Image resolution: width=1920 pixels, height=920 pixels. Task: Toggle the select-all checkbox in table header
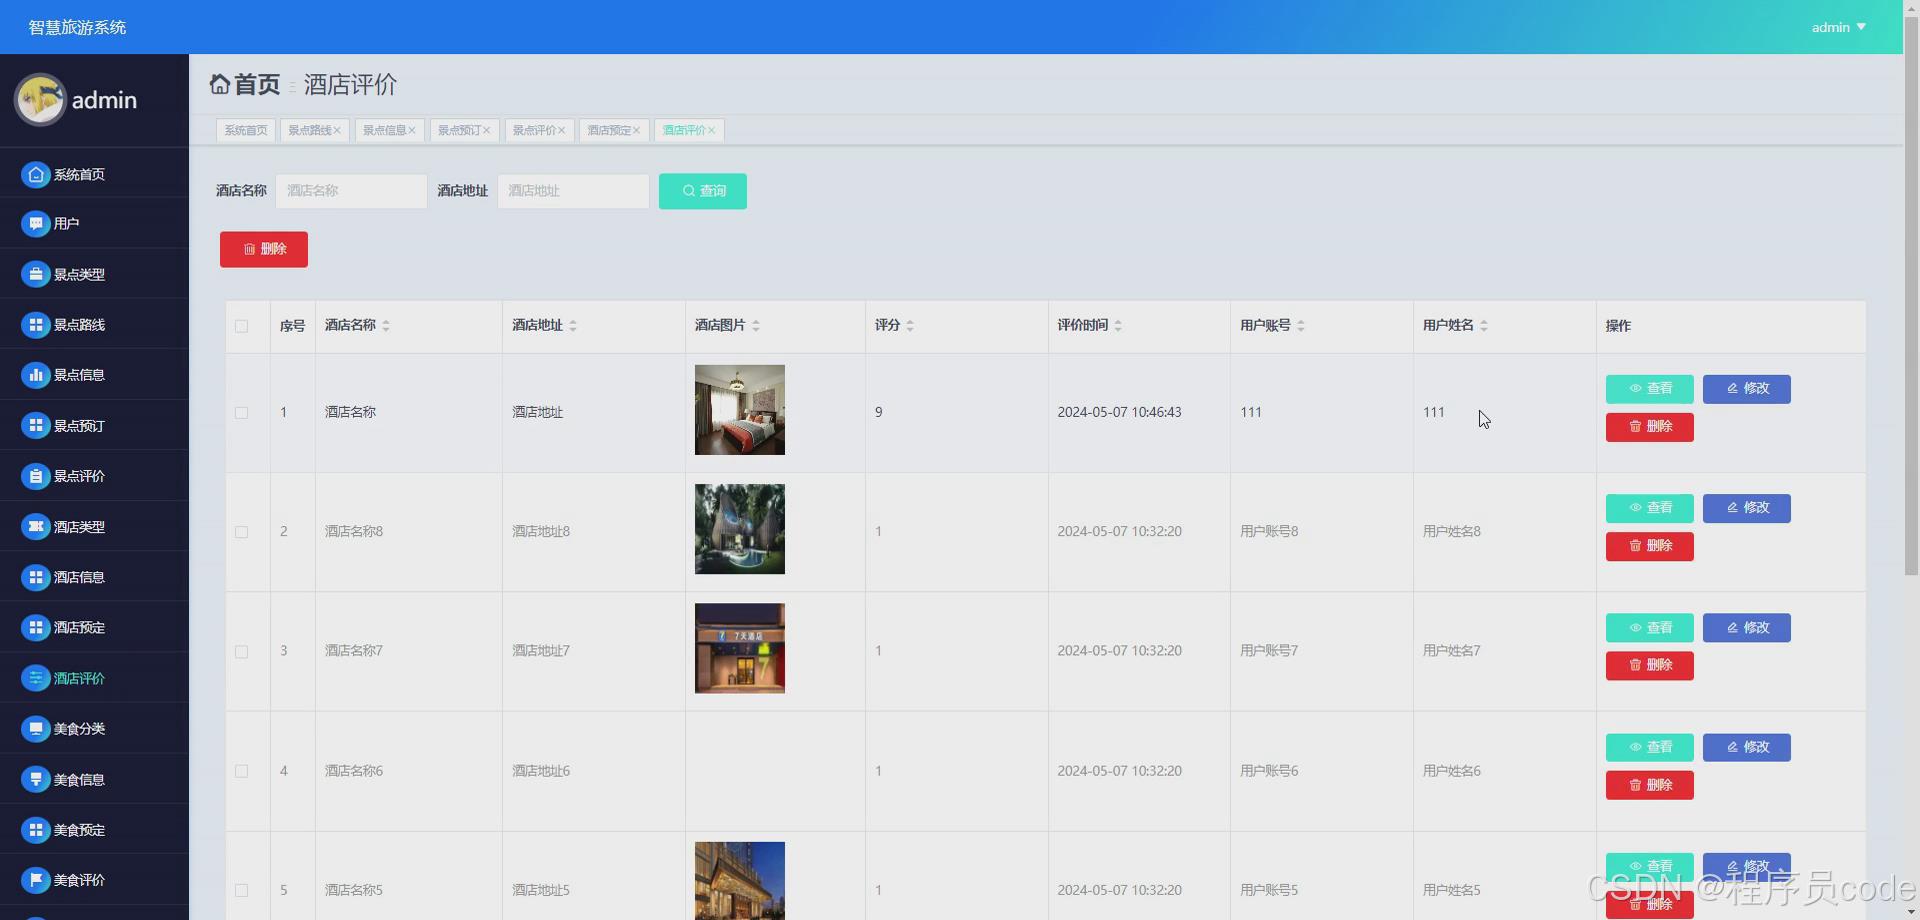241,326
